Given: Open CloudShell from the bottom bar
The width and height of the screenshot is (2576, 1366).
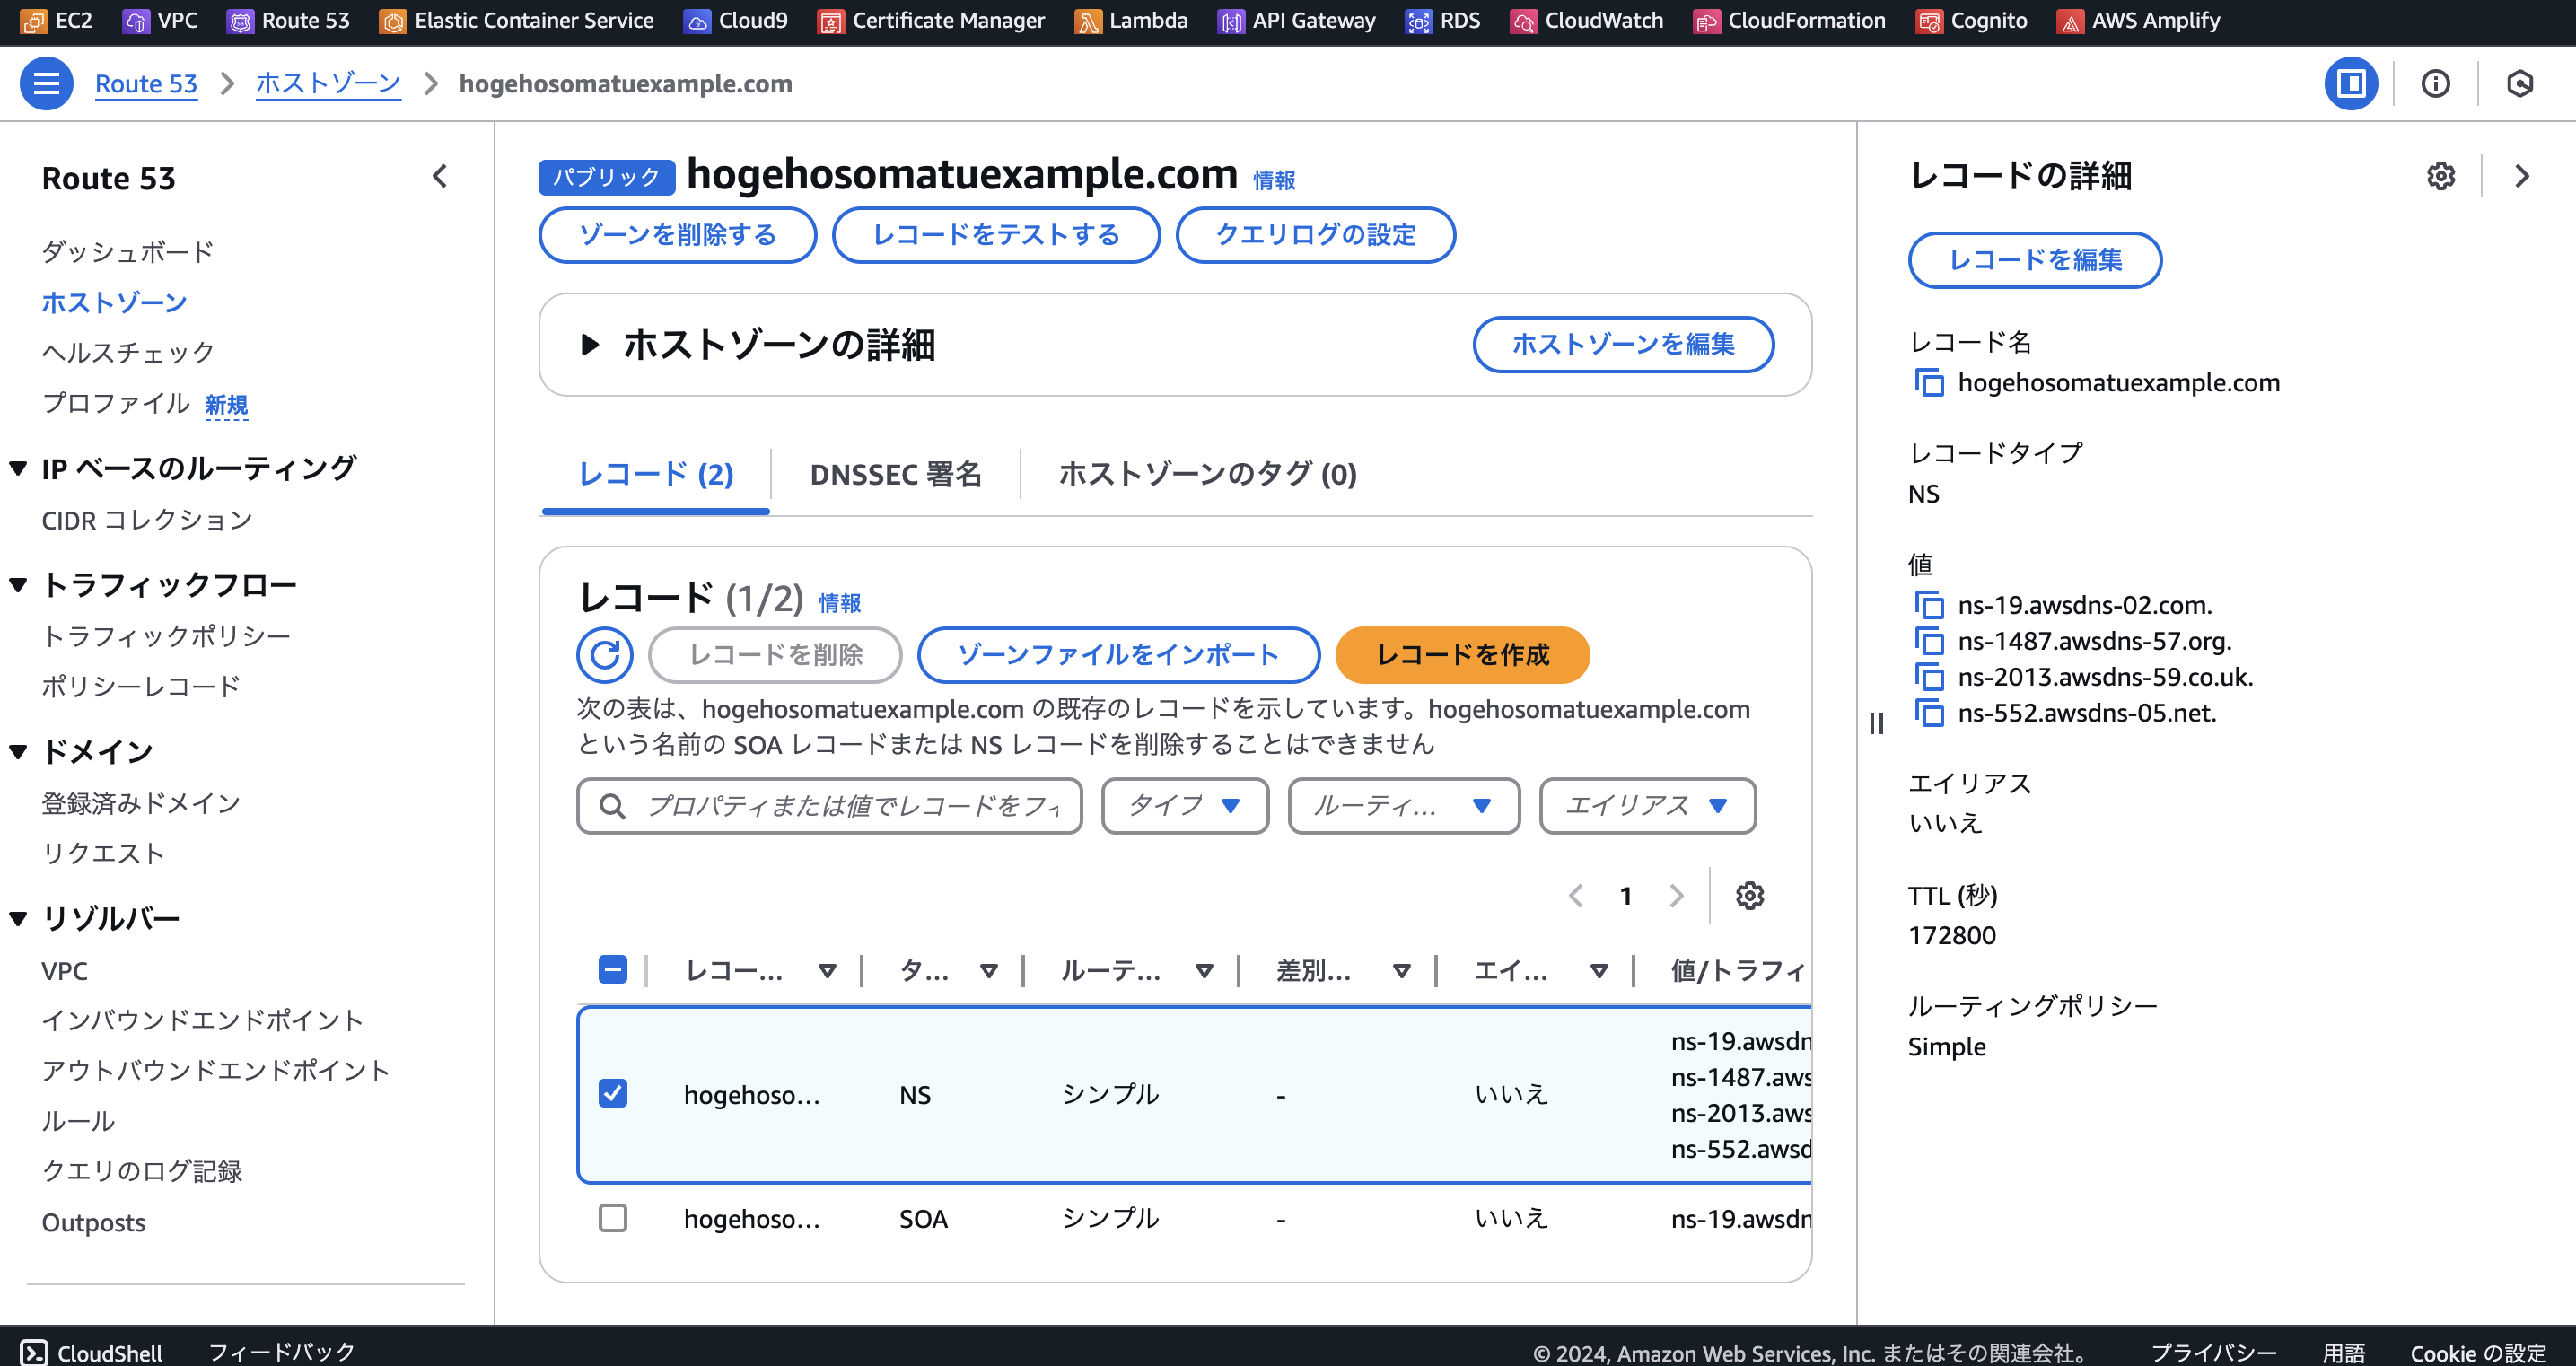Looking at the screenshot, I should tap(93, 1353).
